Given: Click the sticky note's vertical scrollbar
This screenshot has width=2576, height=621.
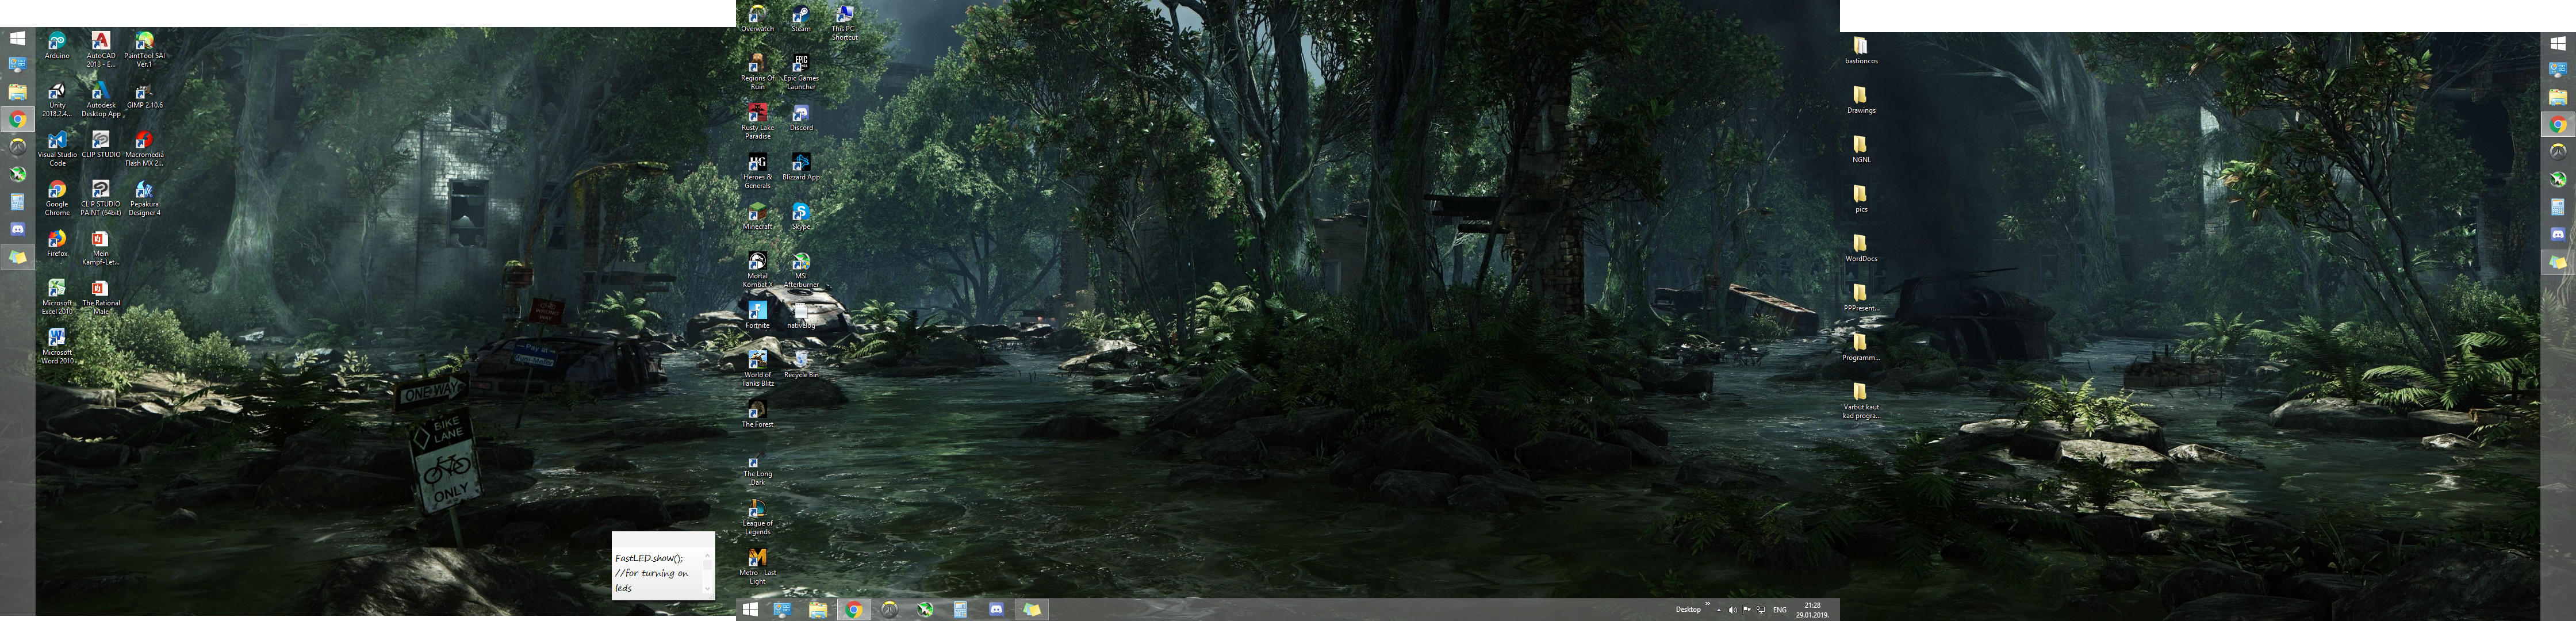Looking at the screenshot, I should (708, 572).
